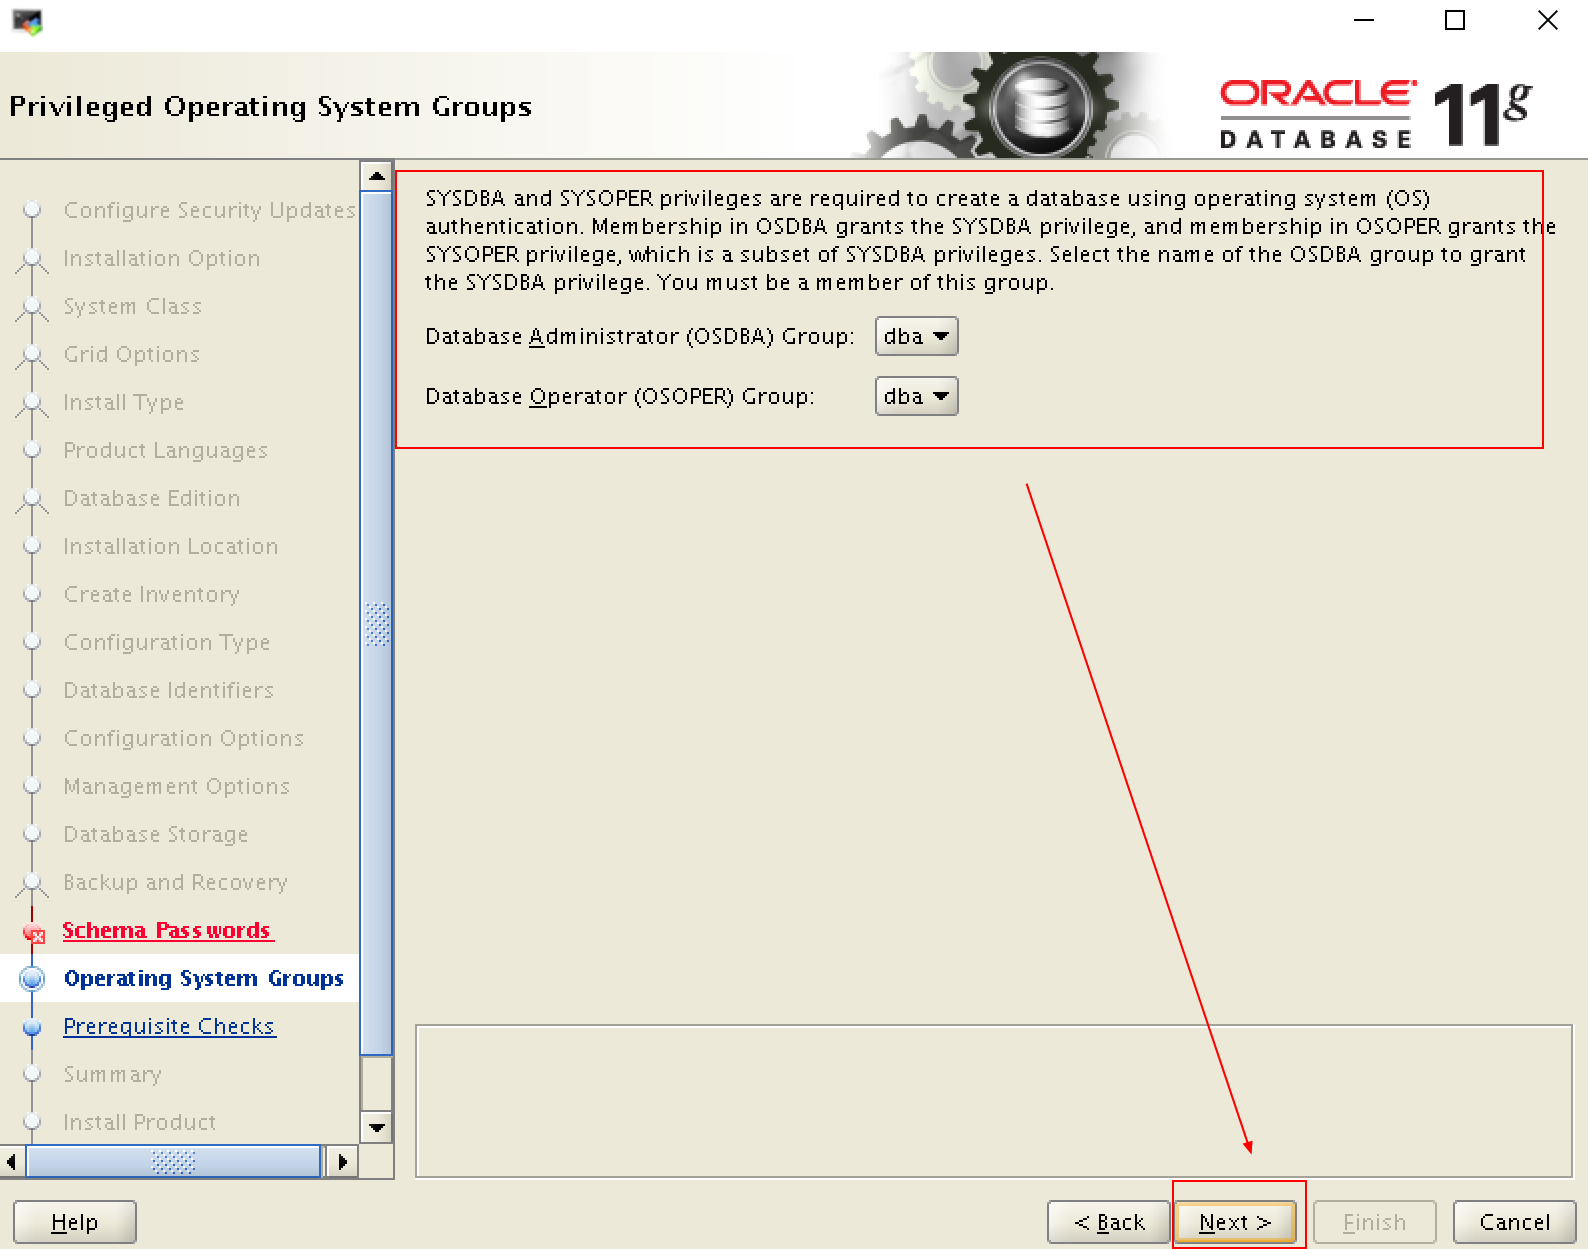Click the sidebar scroll left arrow
This screenshot has width=1588, height=1249.
pyautogui.click(x=11, y=1162)
